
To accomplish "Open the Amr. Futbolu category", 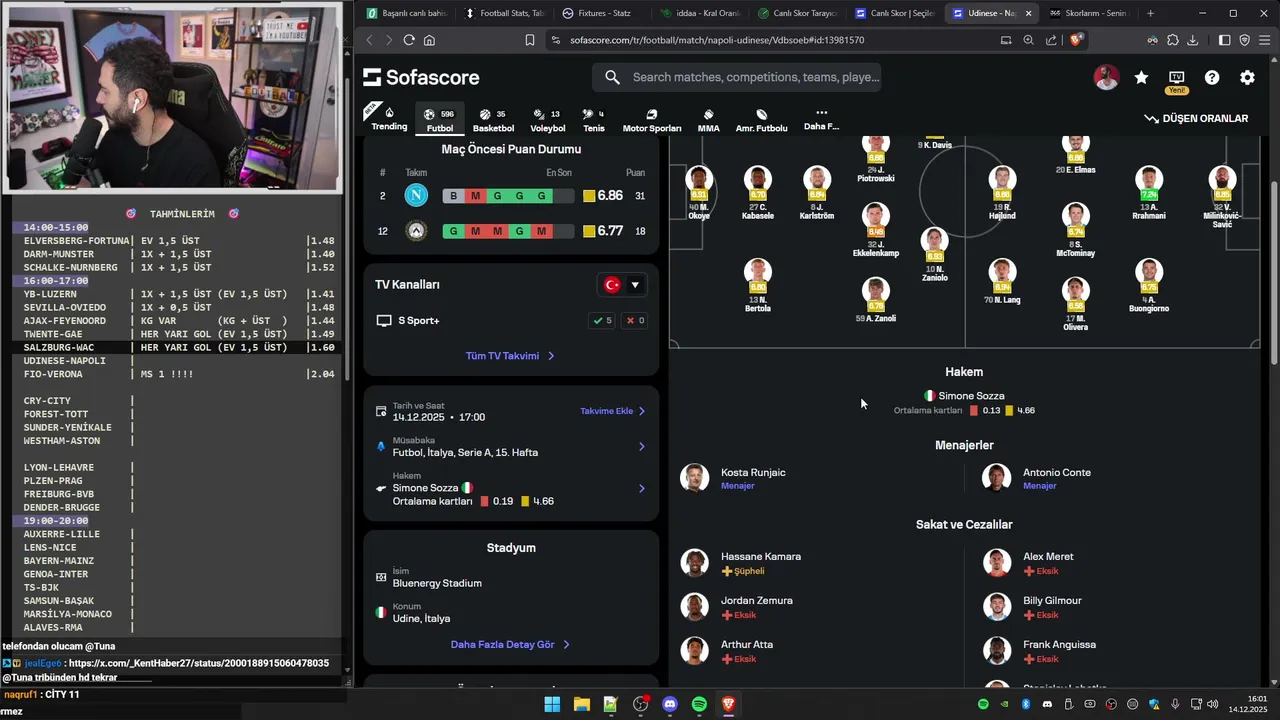I will click(x=761, y=120).
